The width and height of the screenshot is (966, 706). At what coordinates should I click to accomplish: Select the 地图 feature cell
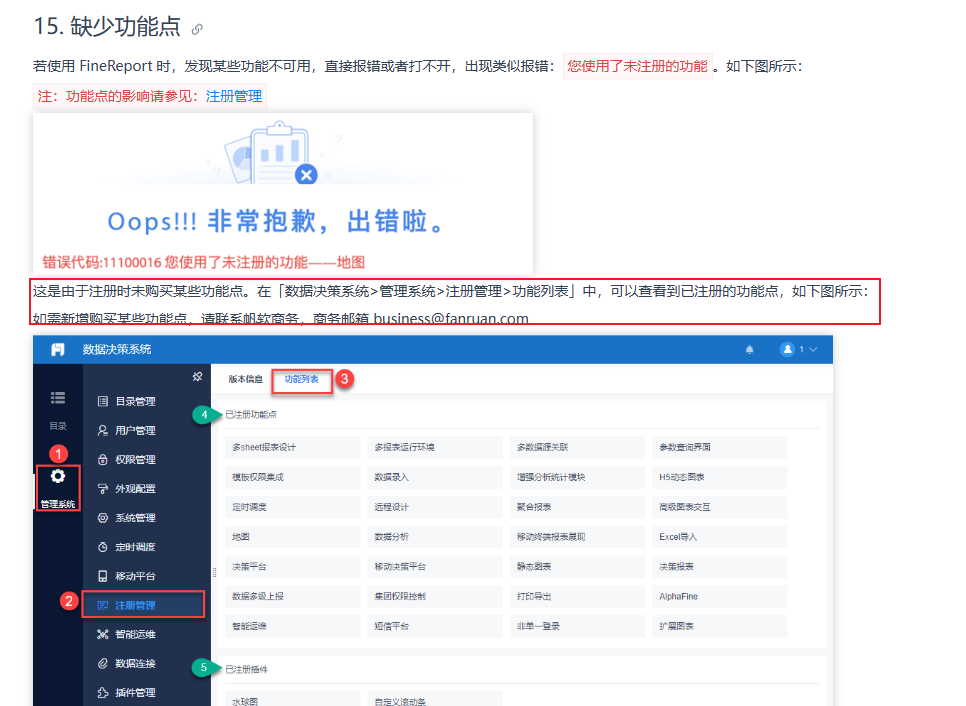[x=293, y=537]
